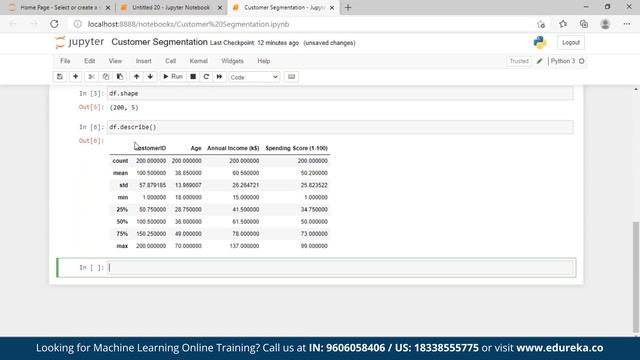Select the Customer Segmentation browser tab
The height and width of the screenshot is (360, 640).
(x=284, y=7)
